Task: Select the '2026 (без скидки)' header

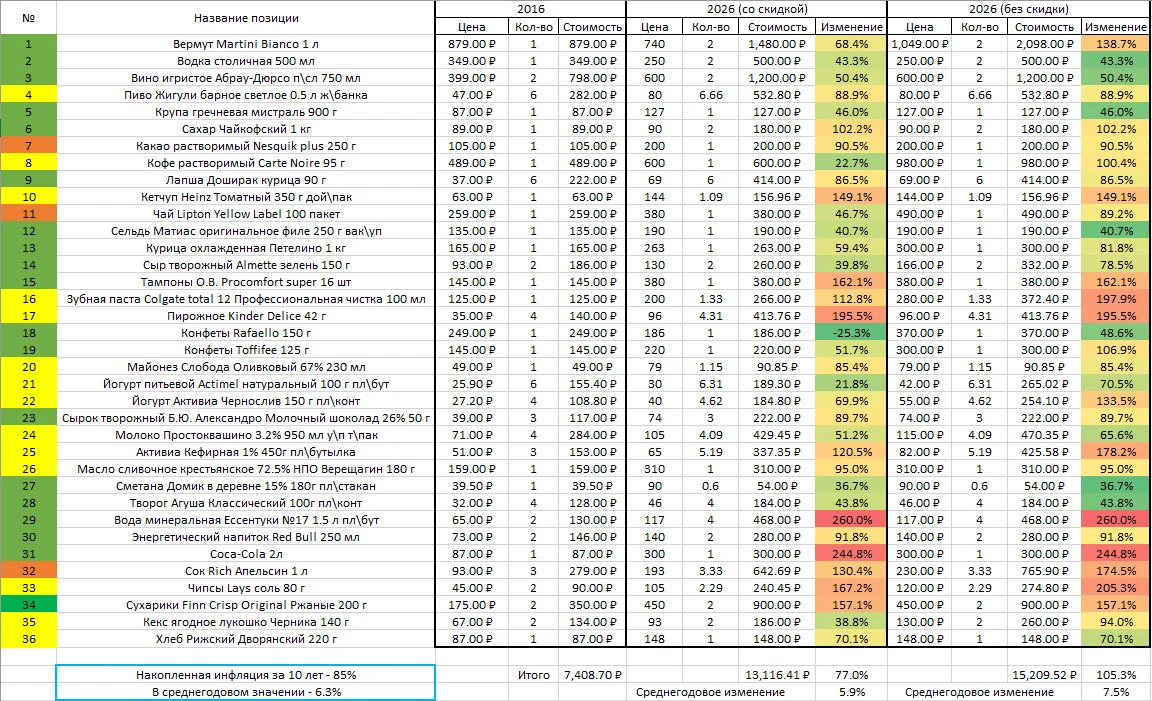Action: click(x=1018, y=9)
